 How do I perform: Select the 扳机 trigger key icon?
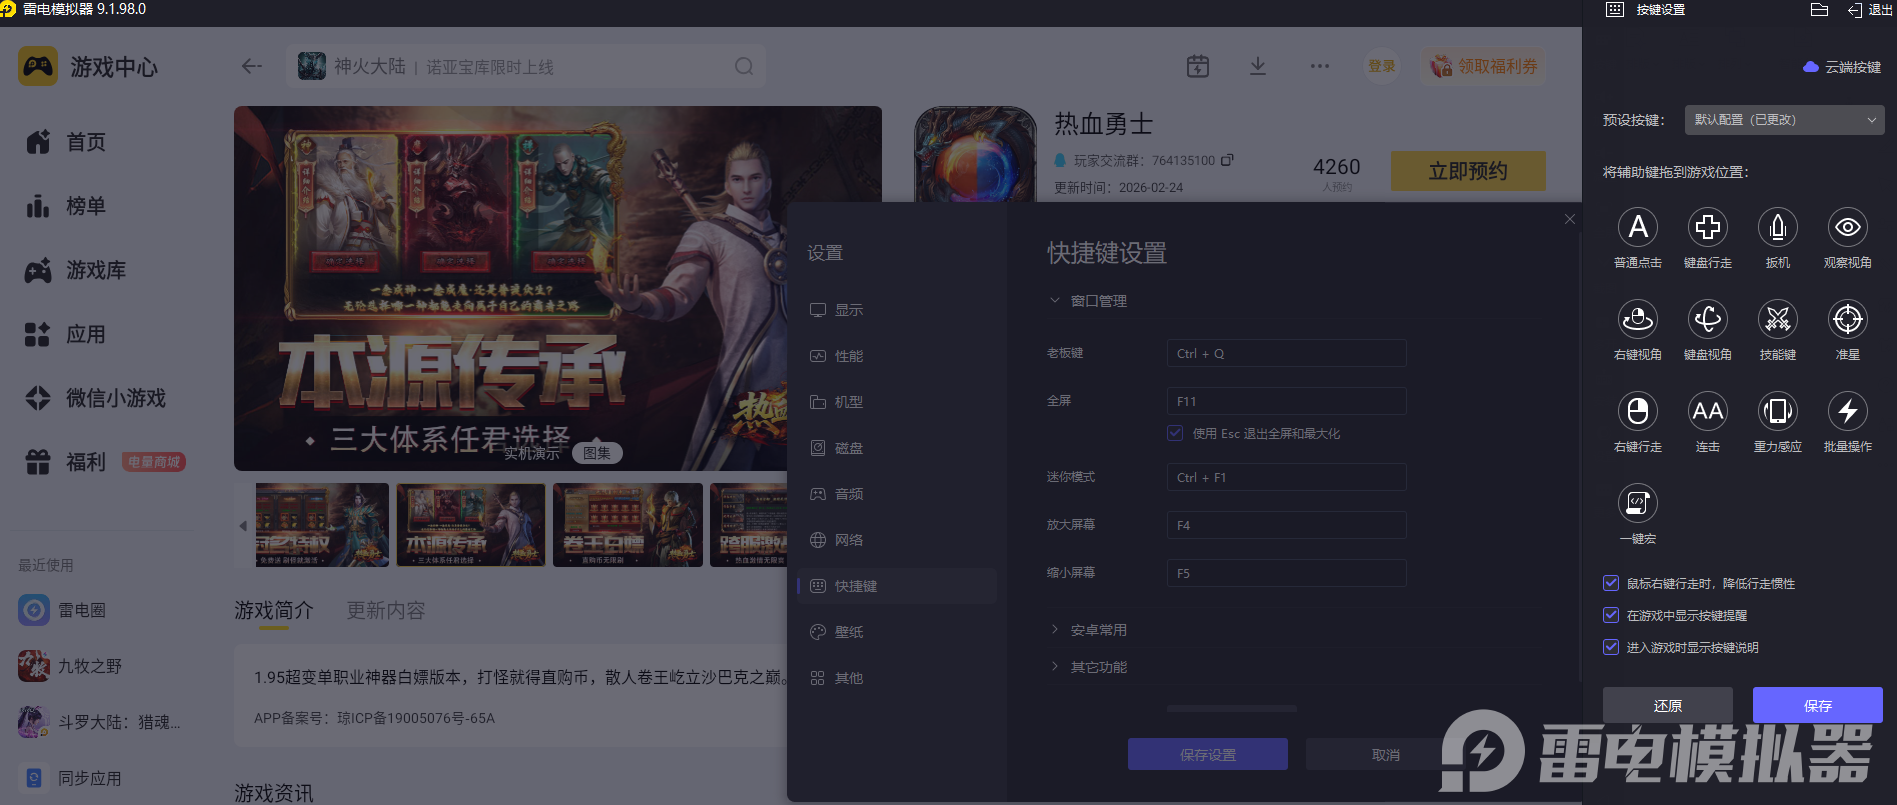(x=1778, y=228)
